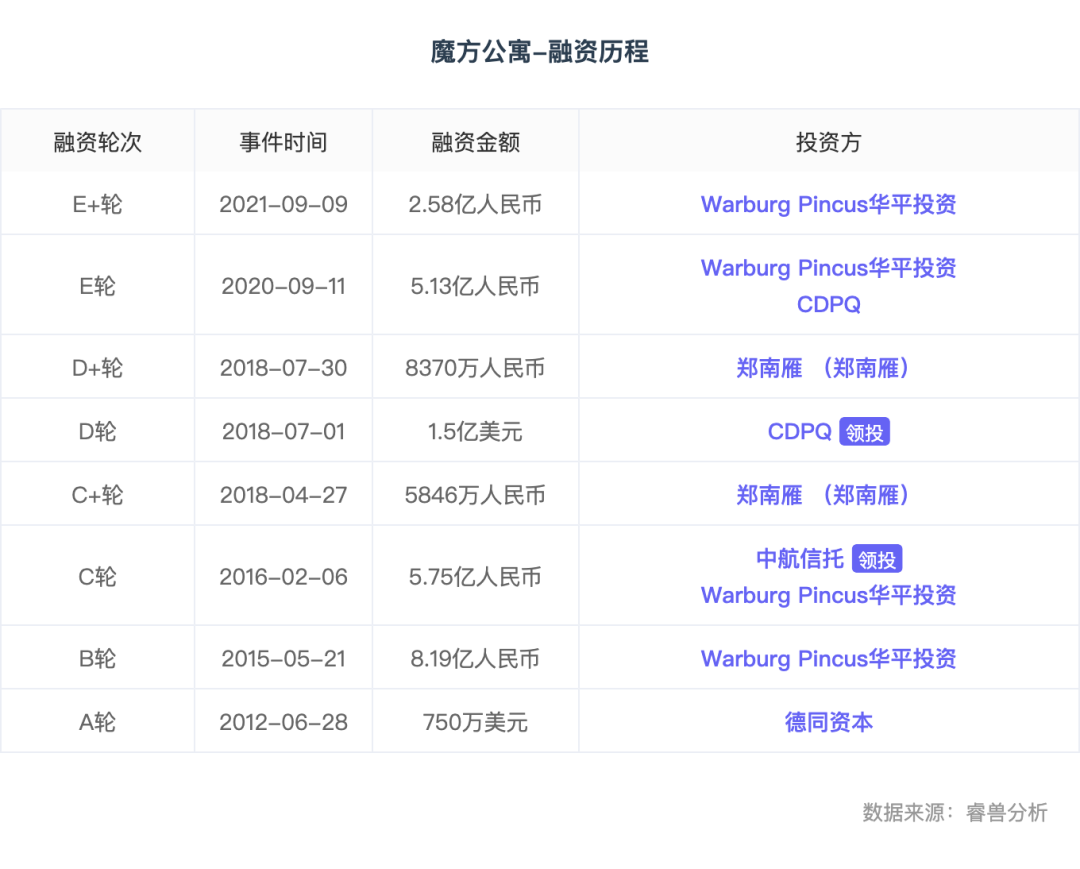This screenshot has height=869, width=1080.
Task: Click amount 5.75亿人民币
Action: pos(475,577)
